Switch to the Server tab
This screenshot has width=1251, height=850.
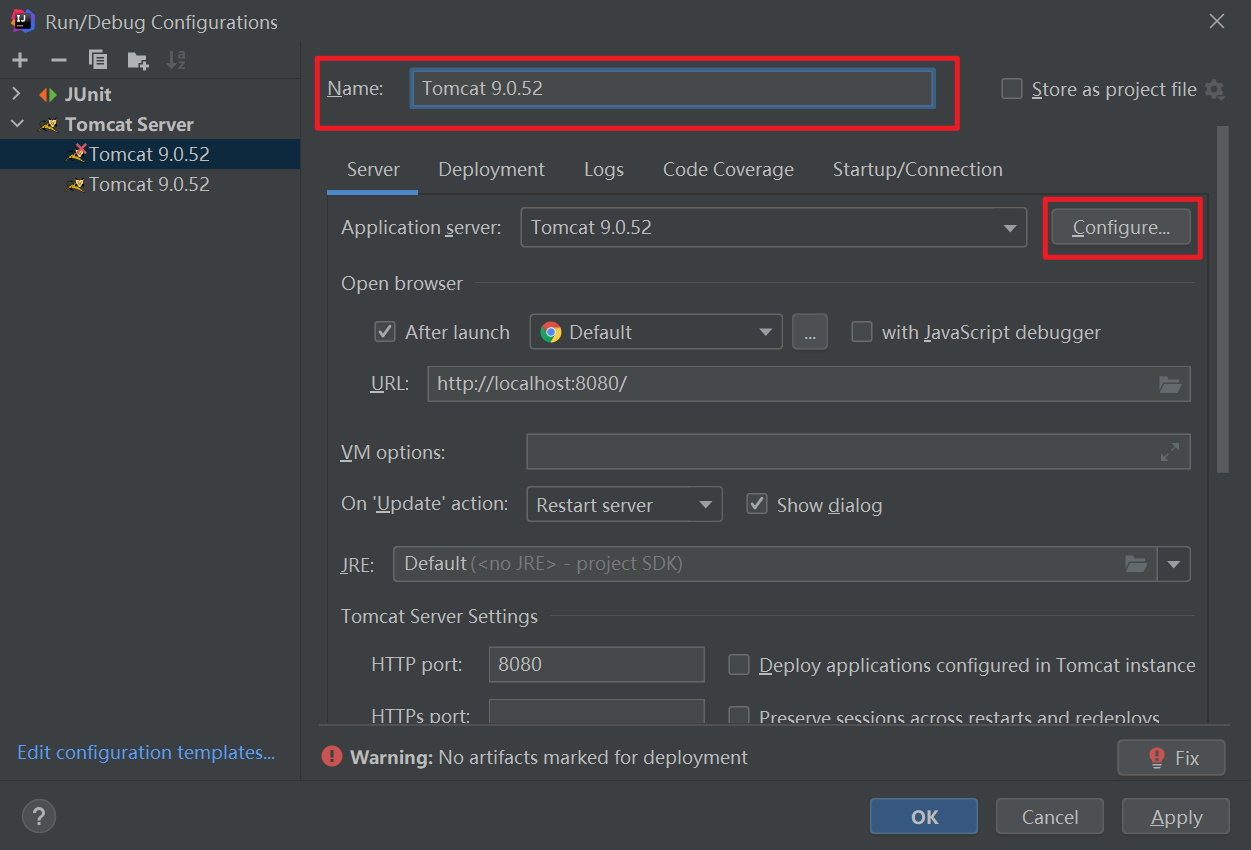click(x=373, y=170)
